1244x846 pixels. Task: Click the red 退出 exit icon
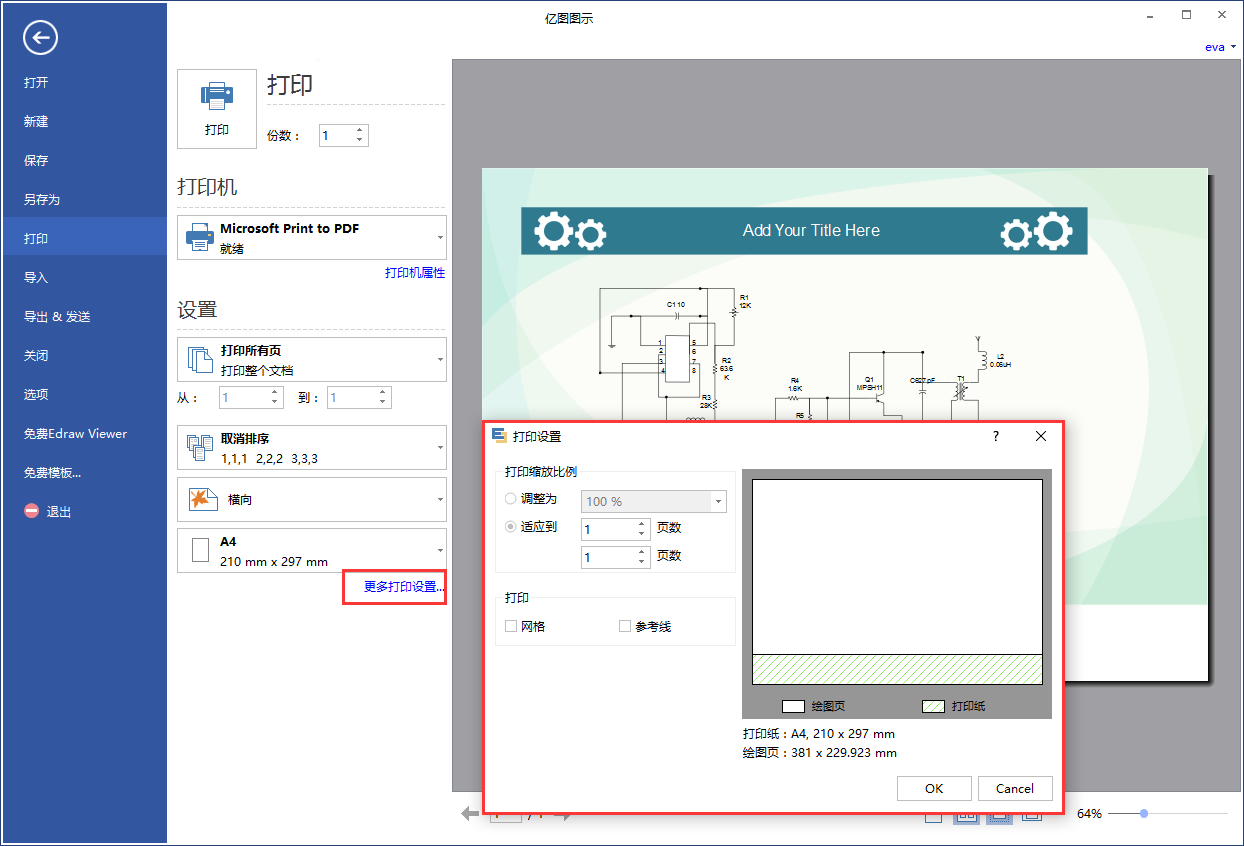pyautogui.click(x=31, y=512)
